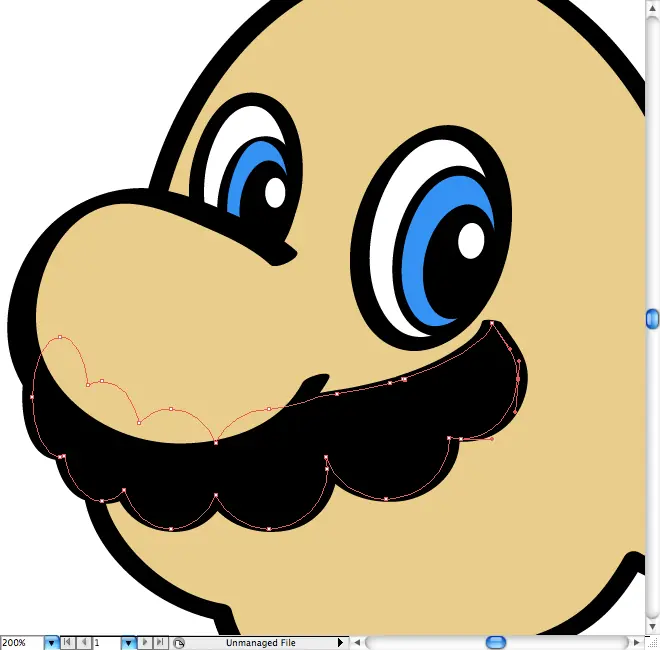The width and height of the screenshot is (660, 650).
Task: Open the artboard number dropdown
Action: [x=128, y=643]
